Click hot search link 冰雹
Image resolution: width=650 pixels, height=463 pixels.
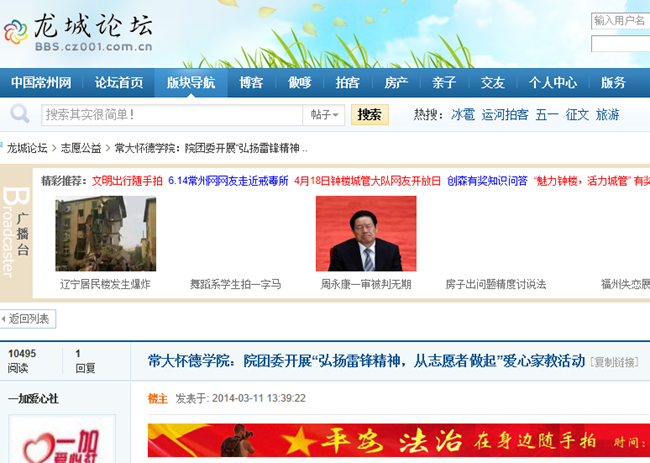coord(463,114)
